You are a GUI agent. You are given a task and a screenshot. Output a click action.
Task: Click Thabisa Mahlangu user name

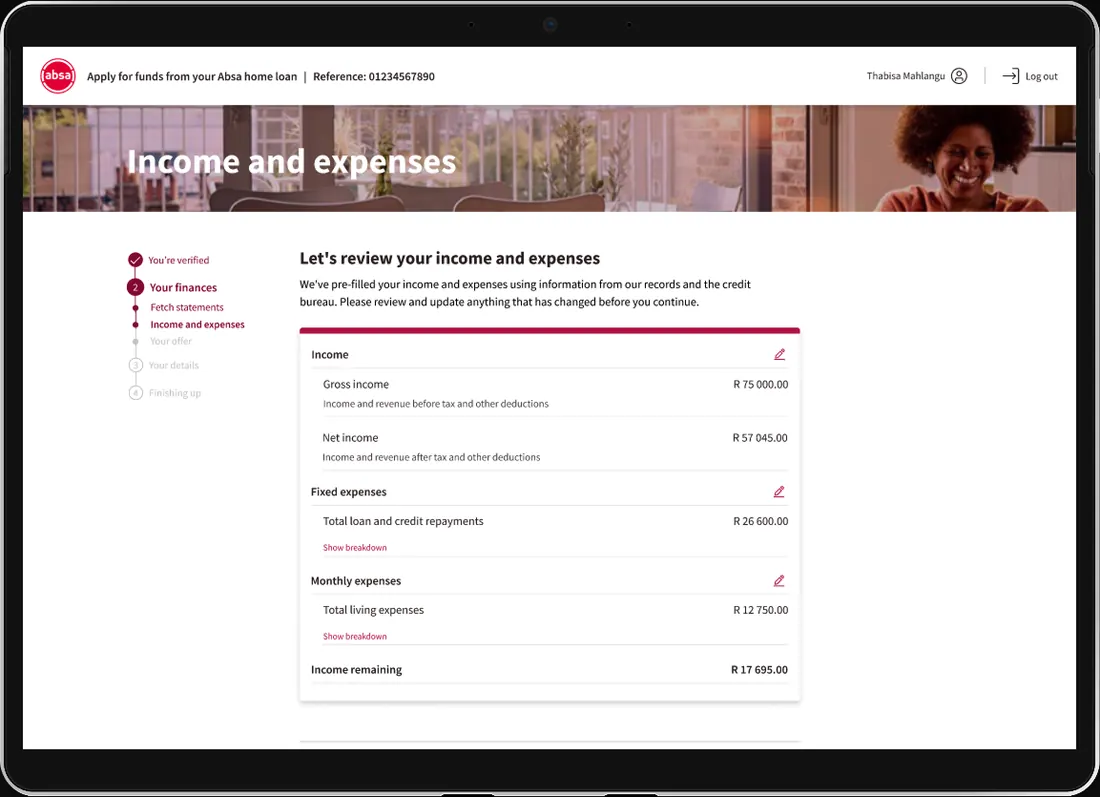[906, 76]
